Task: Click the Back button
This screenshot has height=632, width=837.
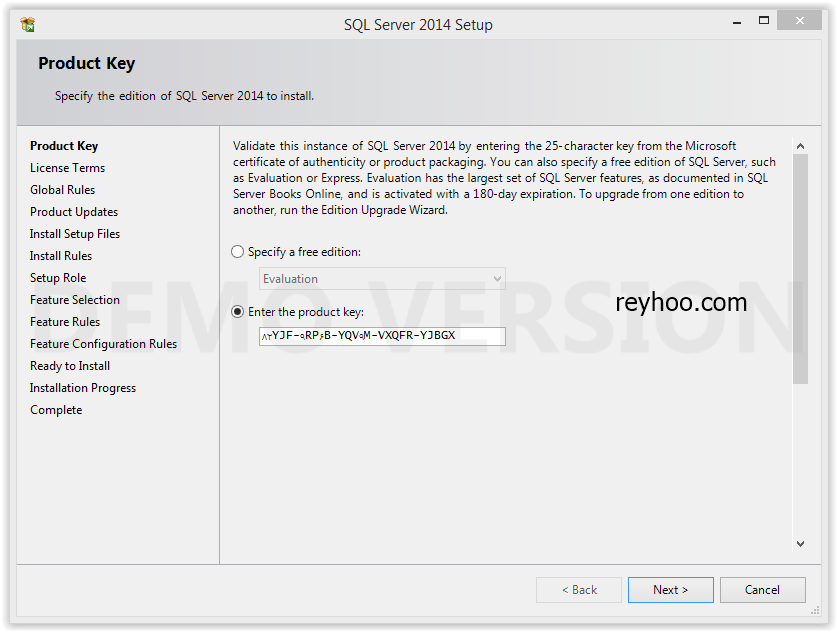Action: (579, 590)
